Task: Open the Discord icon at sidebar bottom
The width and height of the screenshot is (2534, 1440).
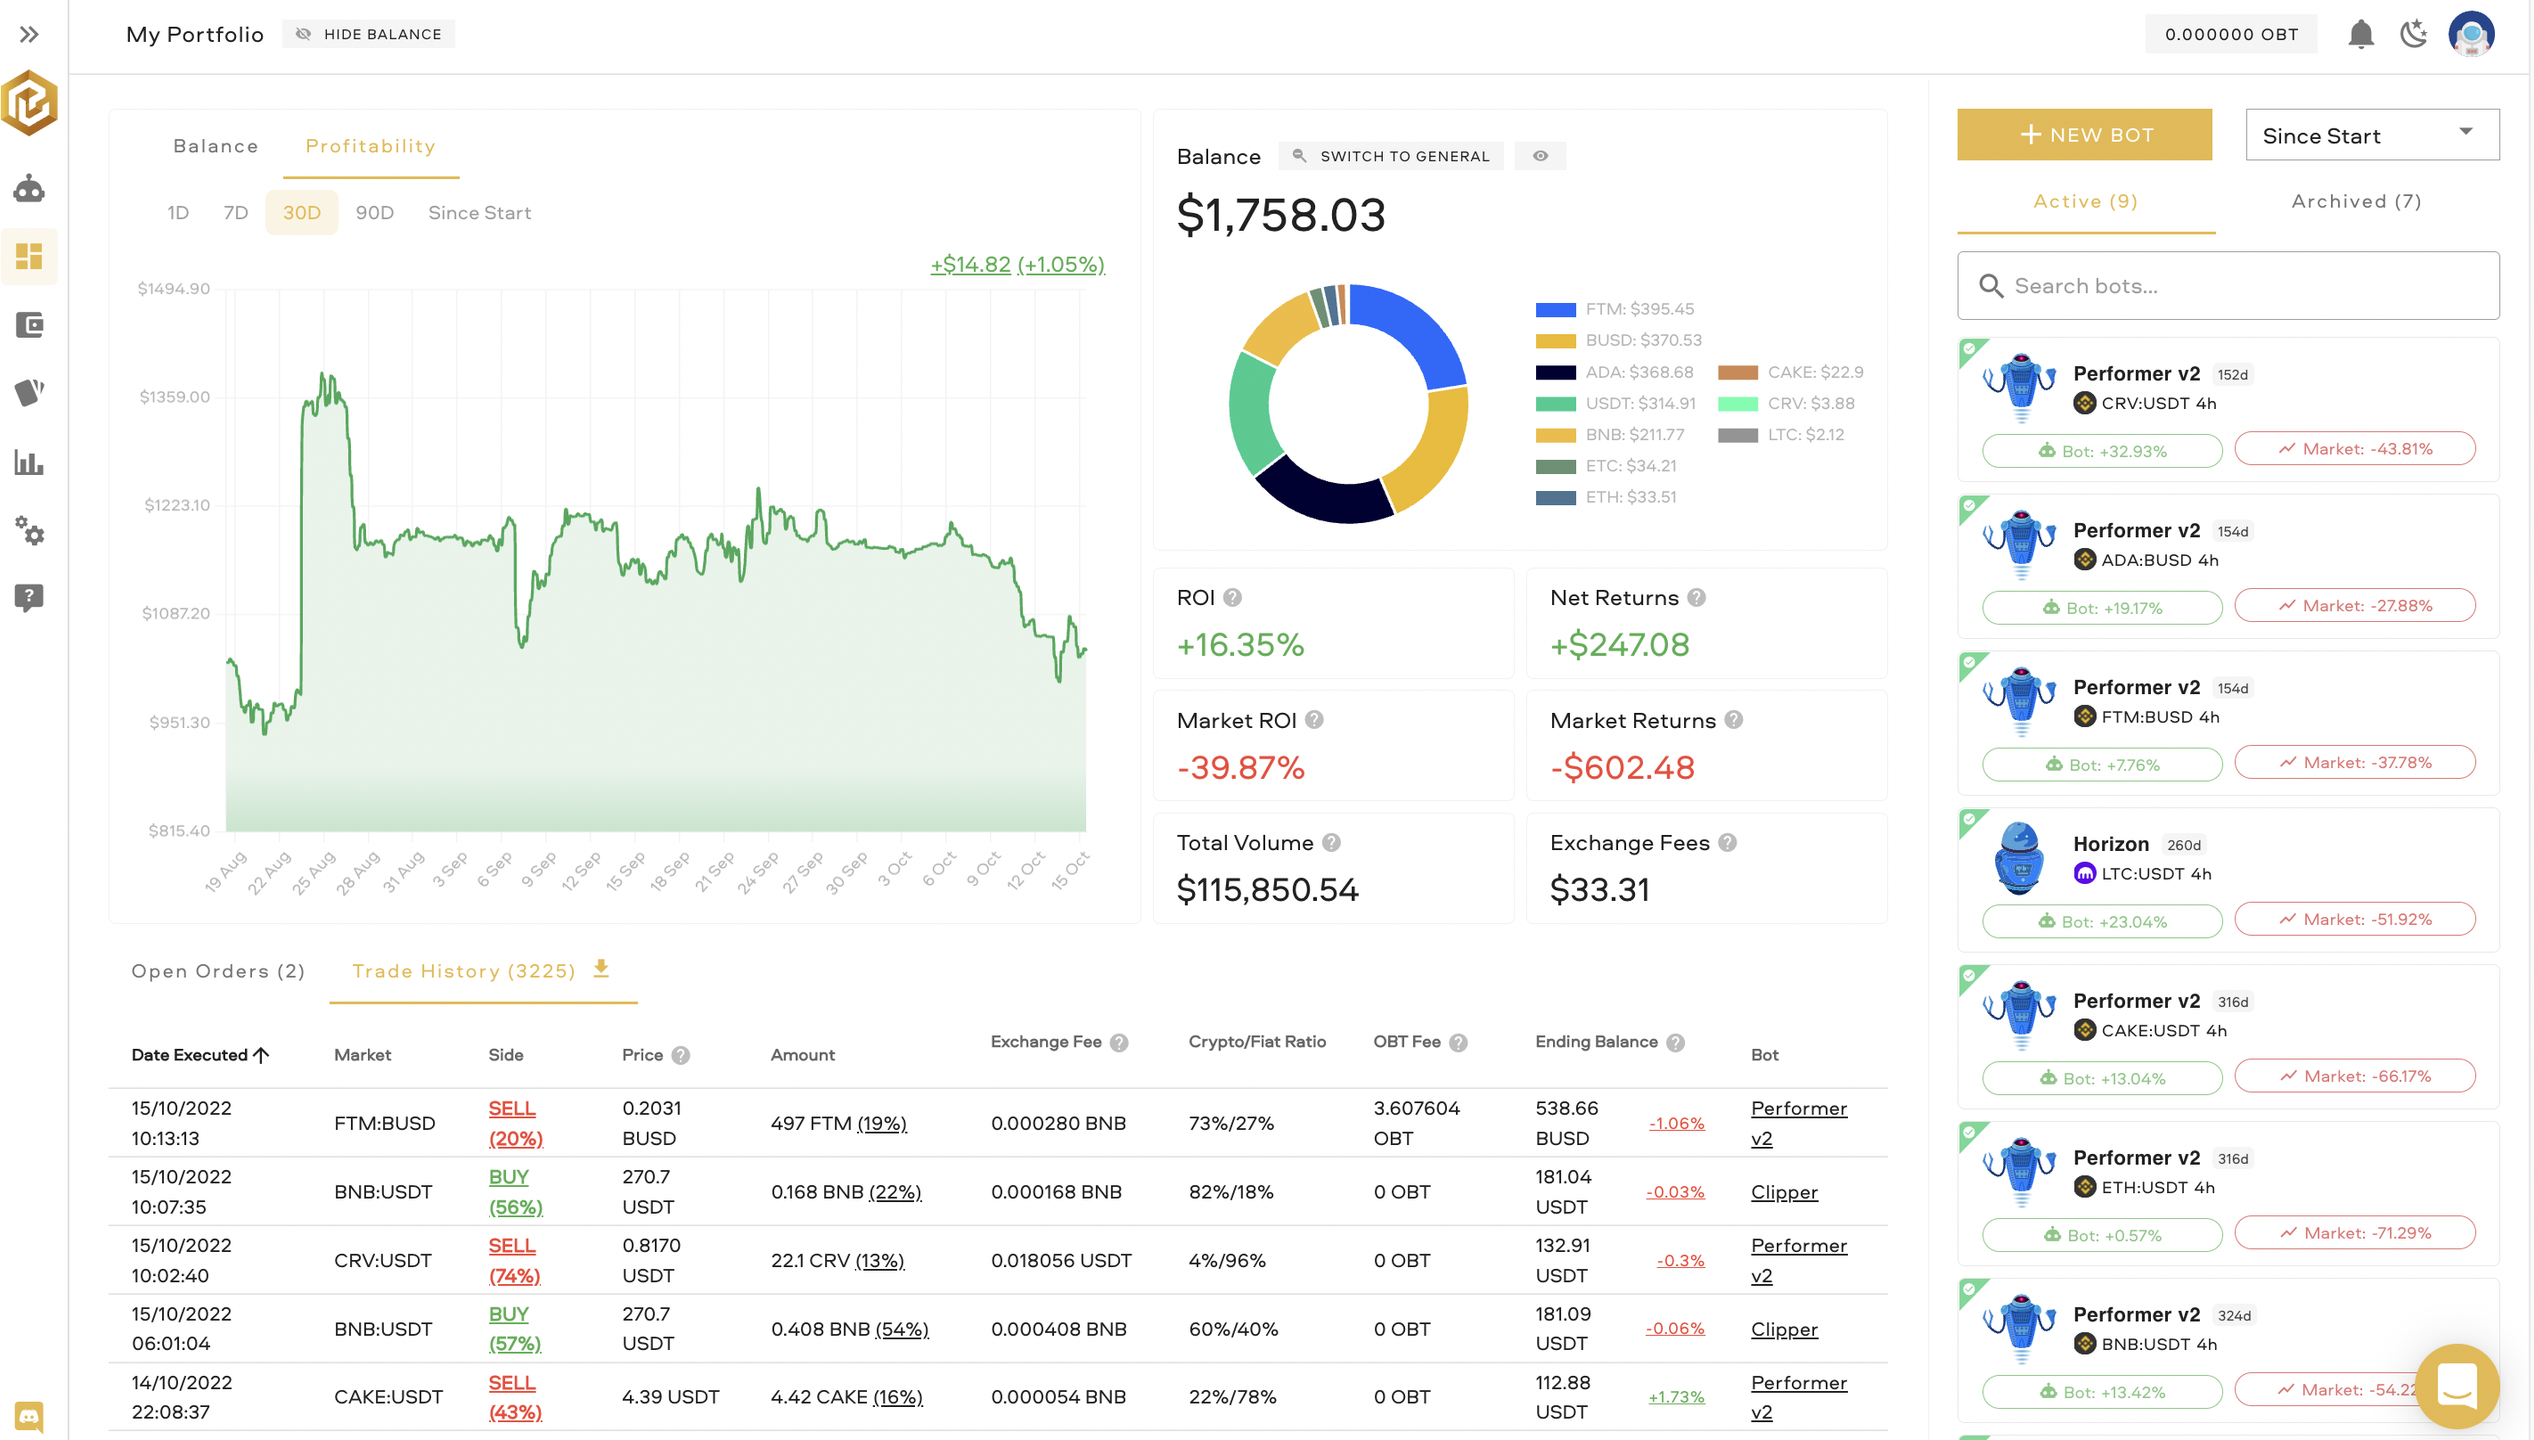Action: click(x=30, y=1415)
